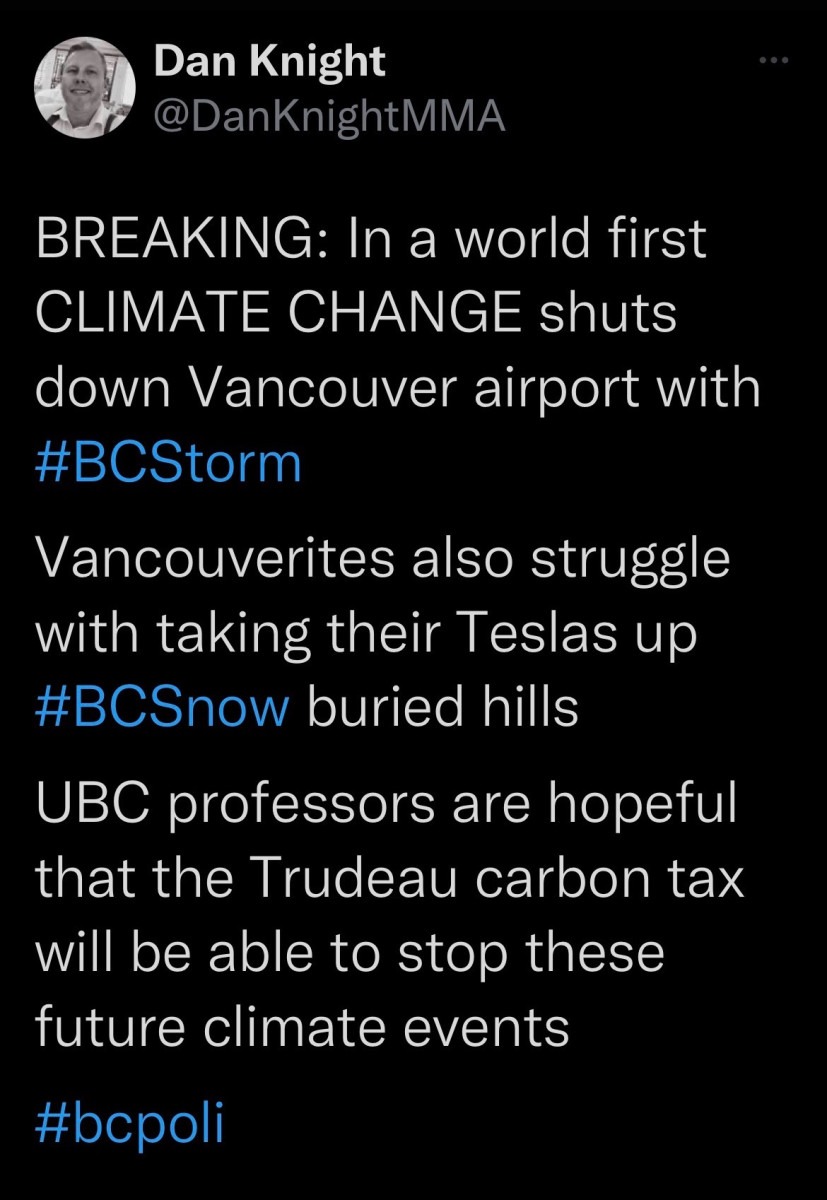Viewport: 827px width, 1200px height.
Task: Click the 'with taking their Teslas up' line
Action: click(366, 634)
